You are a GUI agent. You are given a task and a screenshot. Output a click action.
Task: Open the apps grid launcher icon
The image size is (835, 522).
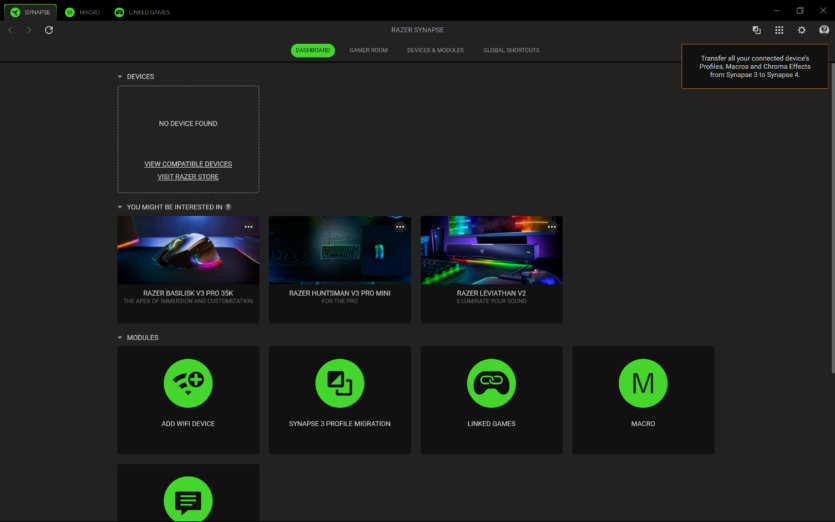(x=779, y=30)
